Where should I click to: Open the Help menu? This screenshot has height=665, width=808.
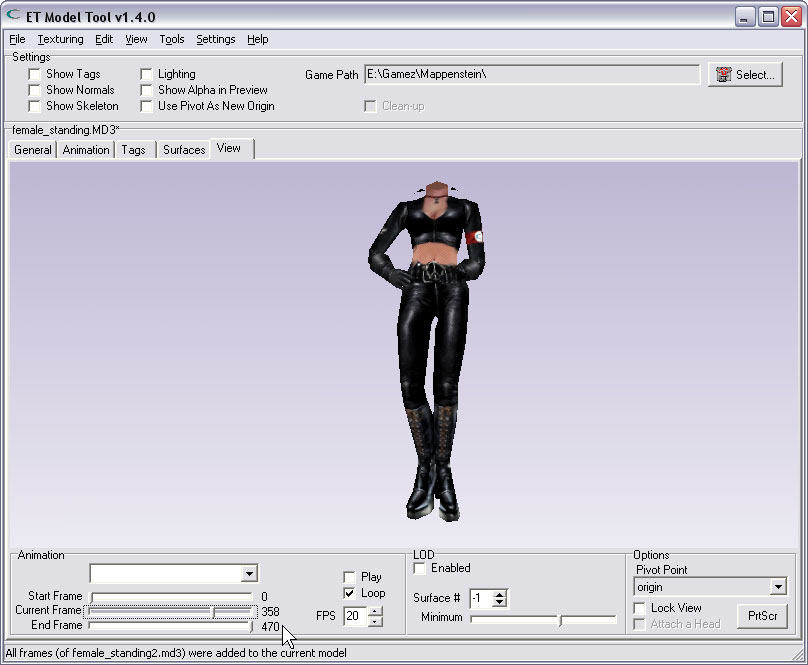[257, 39]
